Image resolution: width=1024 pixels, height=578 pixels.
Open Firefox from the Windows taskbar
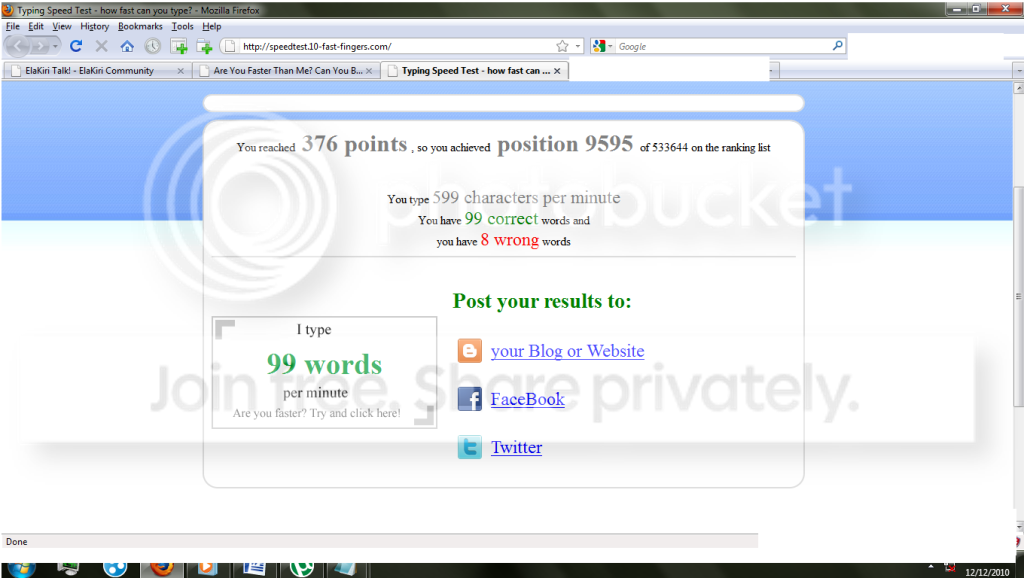coord(161,567)
